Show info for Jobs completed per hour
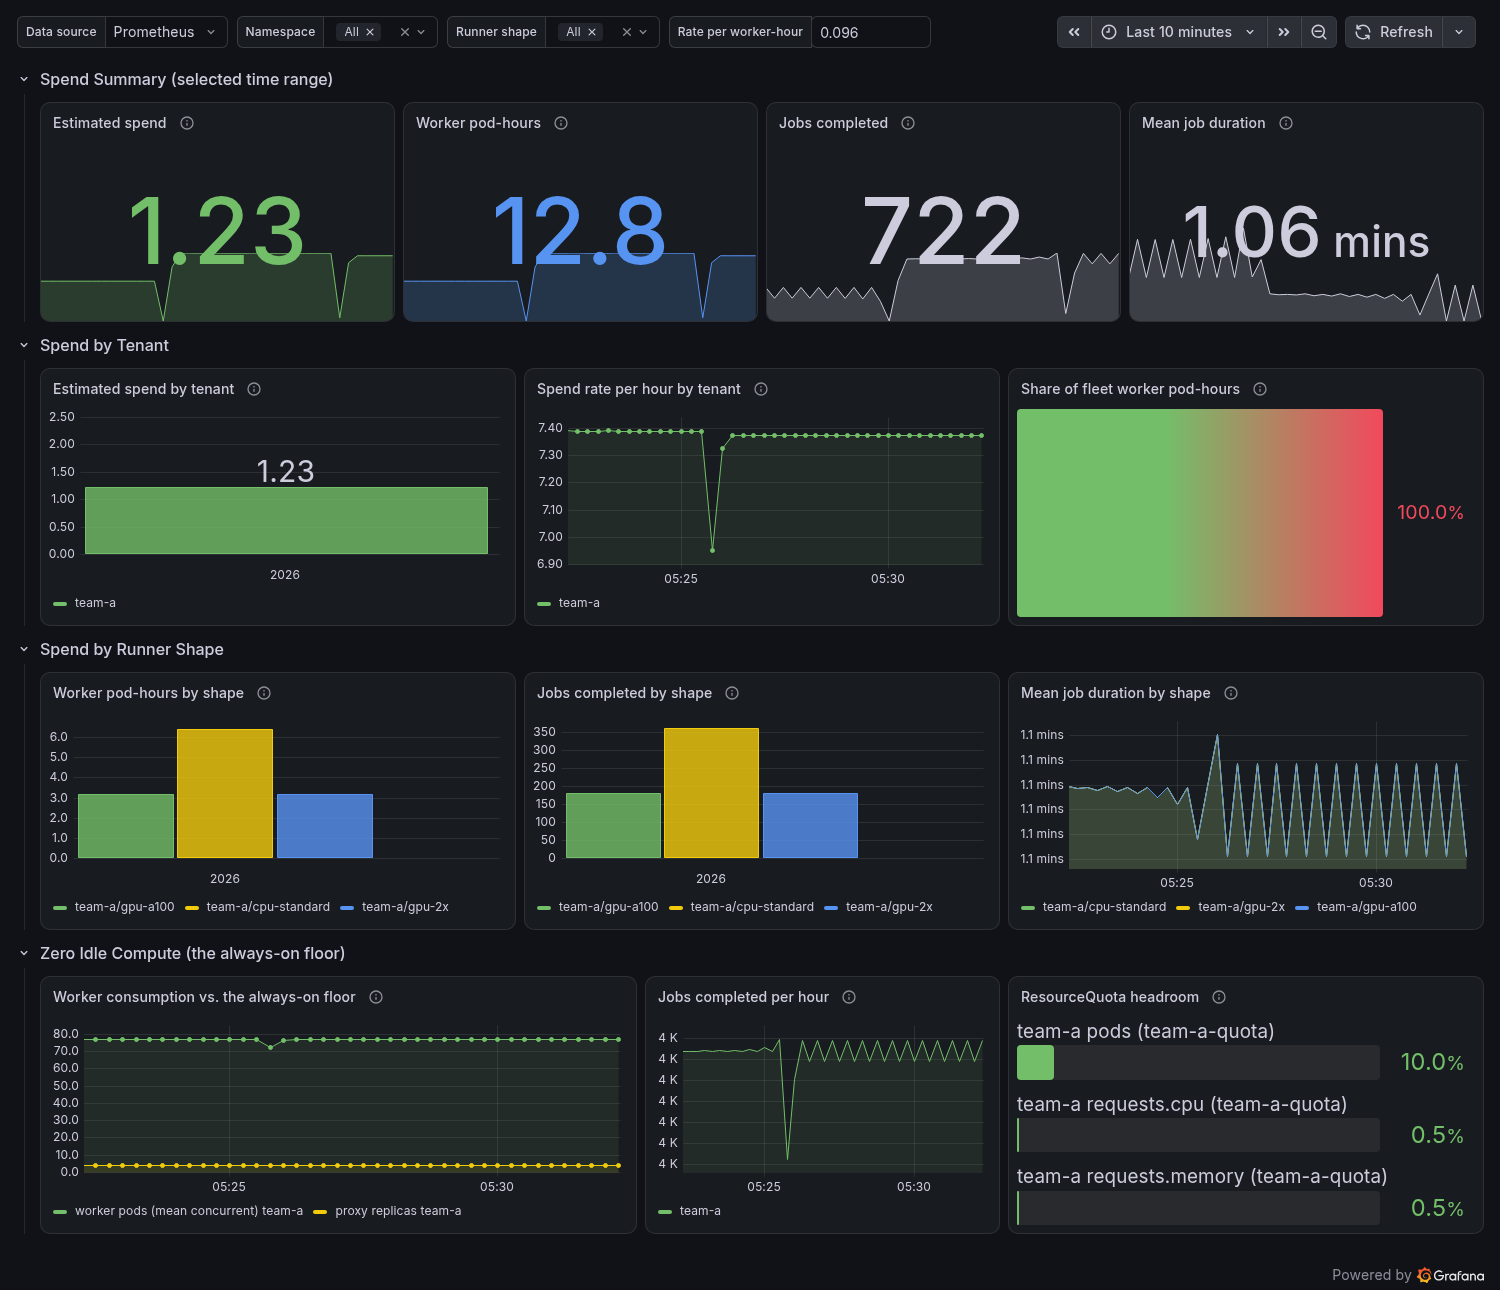 click(x=849, y=997)
